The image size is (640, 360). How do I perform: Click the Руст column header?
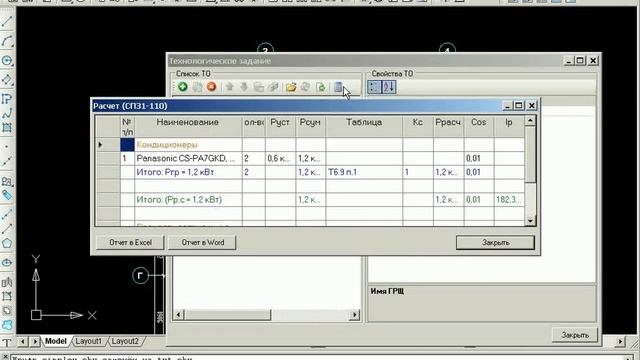[x=280, y=127]
